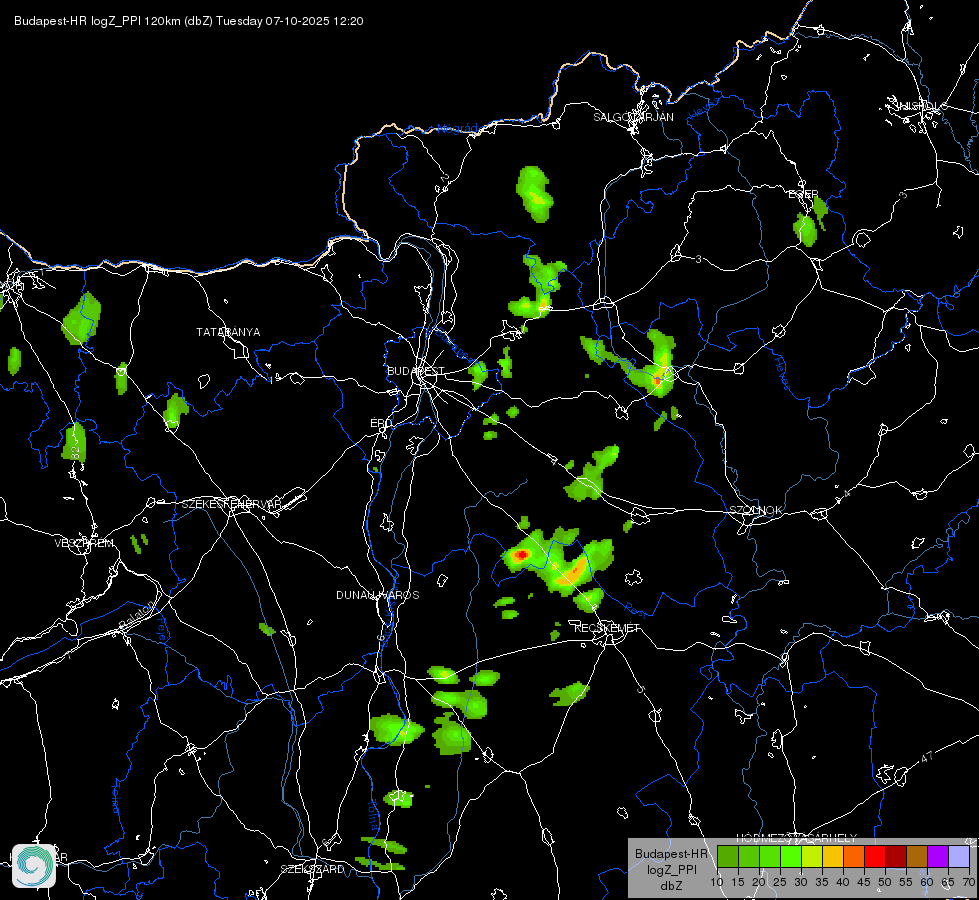Pick the 30–35 dBZ yellow-green legend swatch

(x=812, y=856)
